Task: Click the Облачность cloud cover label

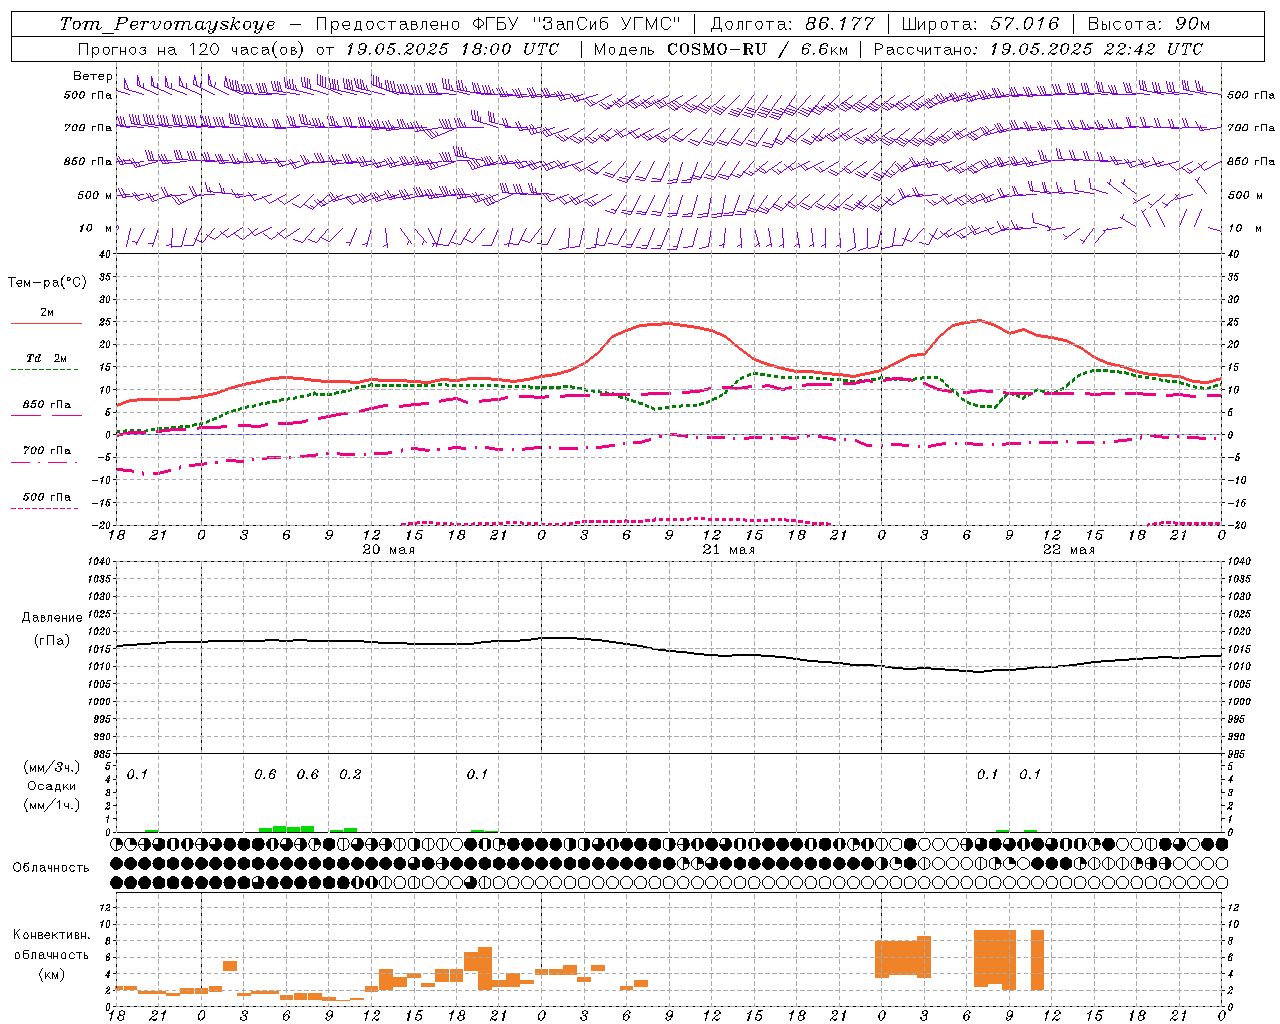Action: coord(51,868)
